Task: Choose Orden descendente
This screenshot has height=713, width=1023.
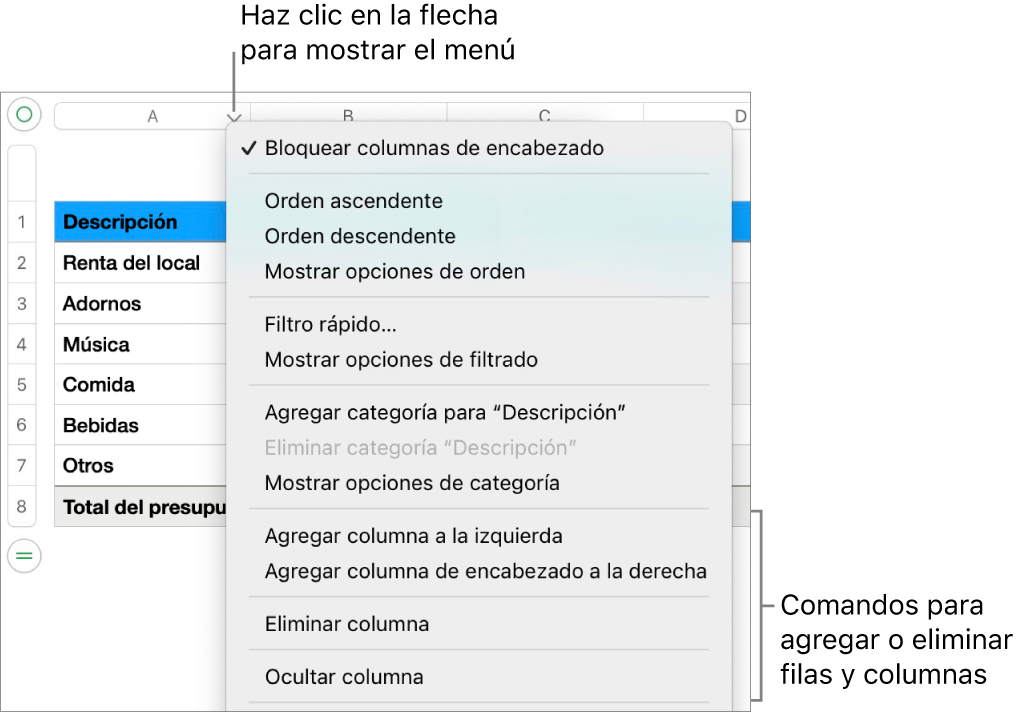Action: pyautogui.click(x=480, y=236)
